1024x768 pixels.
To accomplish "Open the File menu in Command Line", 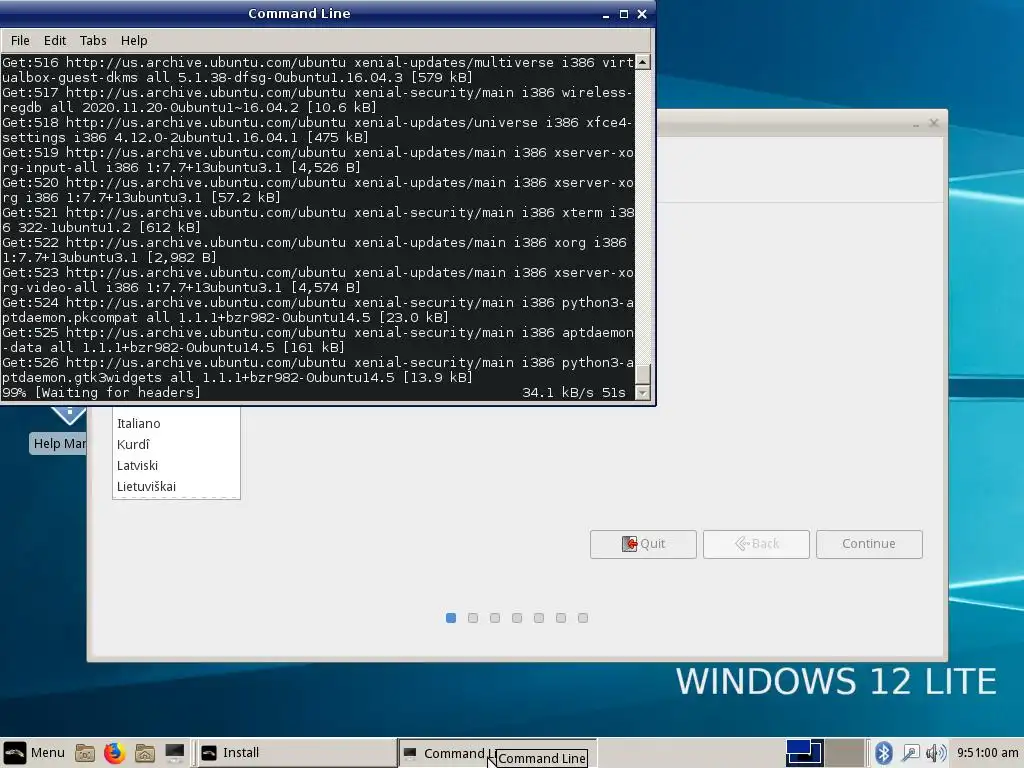I will 20,40.
